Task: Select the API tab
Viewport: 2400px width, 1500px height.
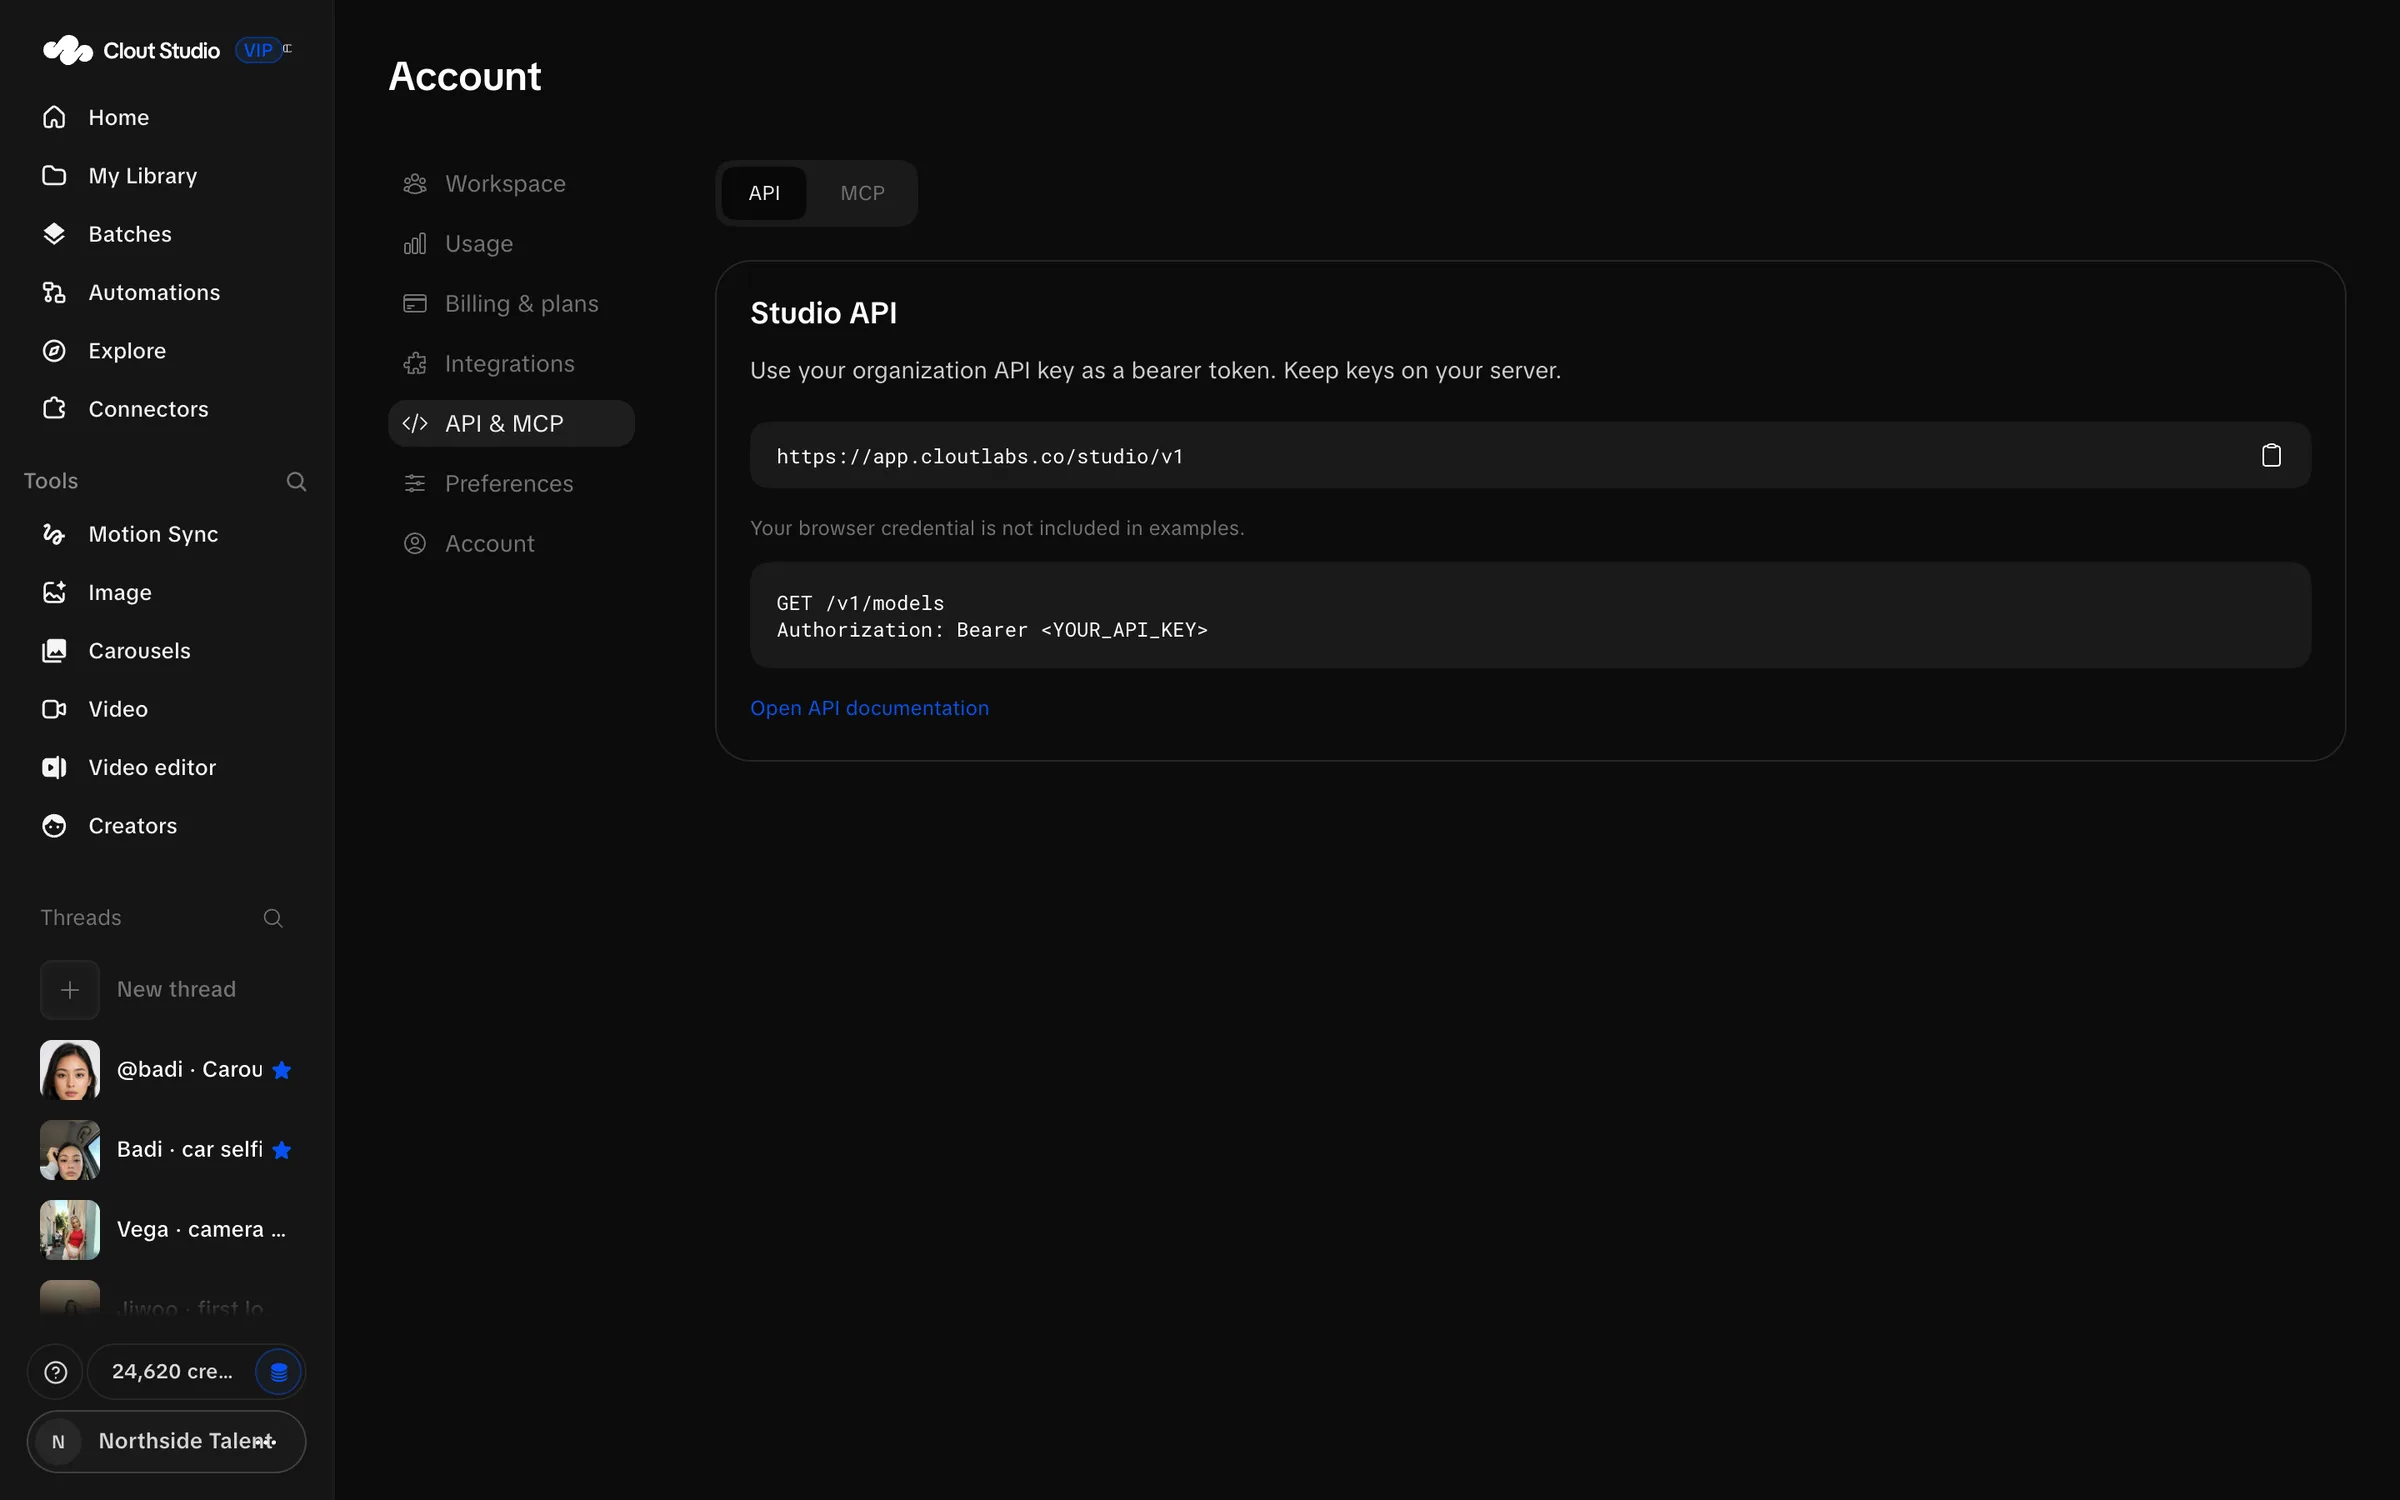Action: (764, 193)
